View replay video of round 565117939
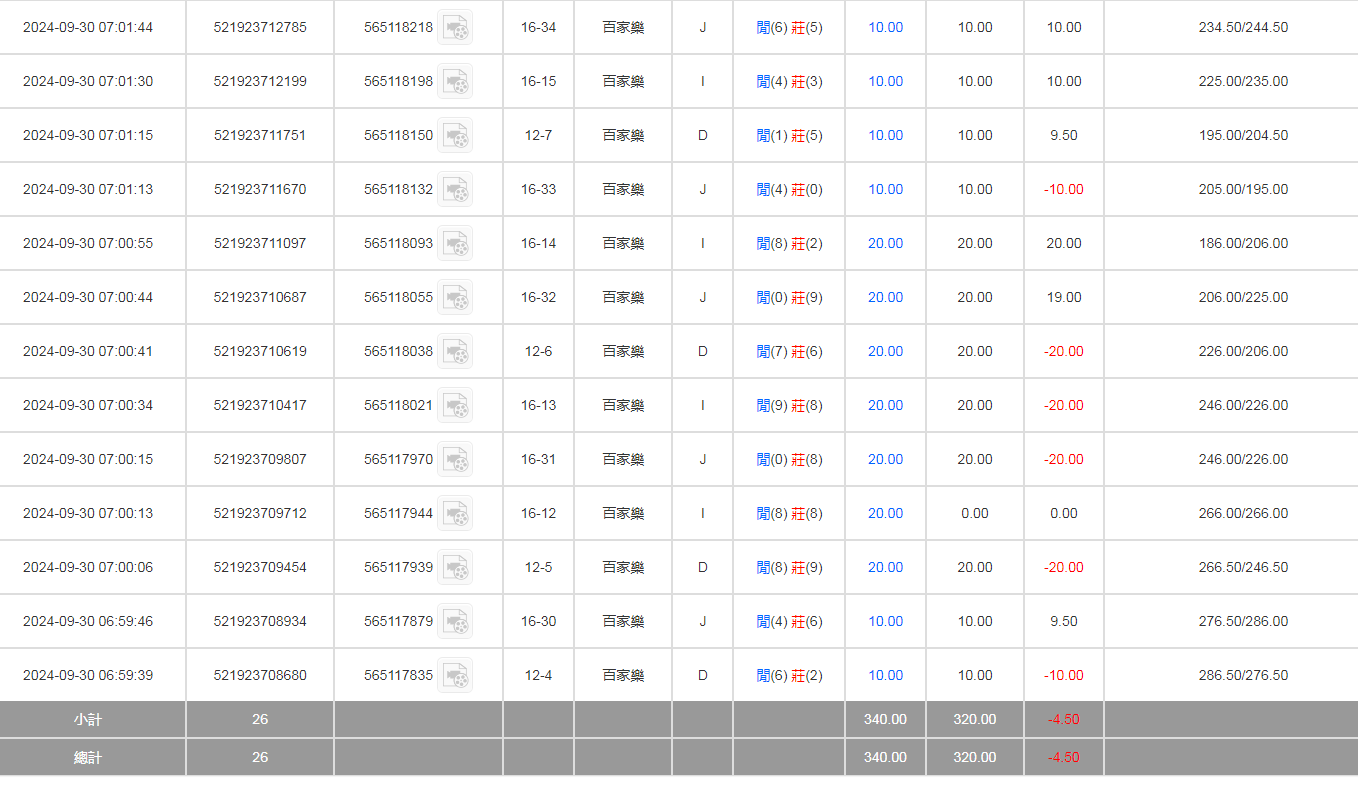 455,568
